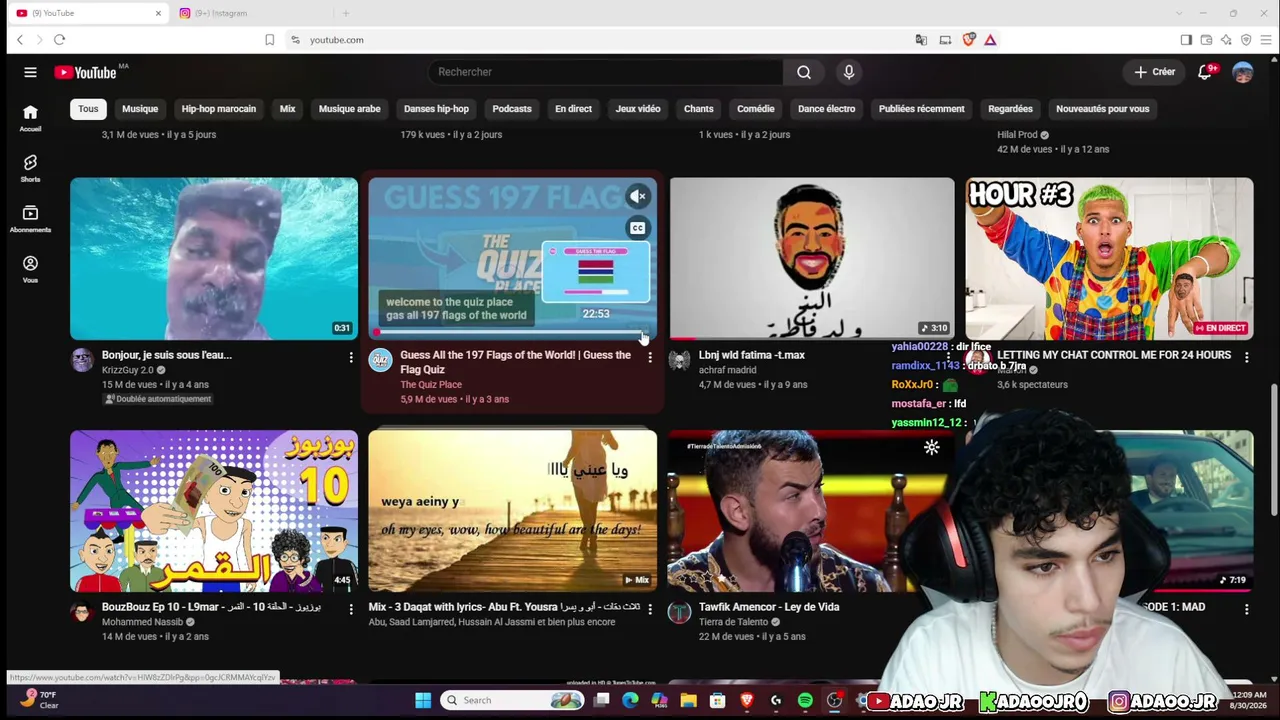Go to Accueil in the sidebar
Screen dimensions: 1280x720
click(x=30, y=118)
